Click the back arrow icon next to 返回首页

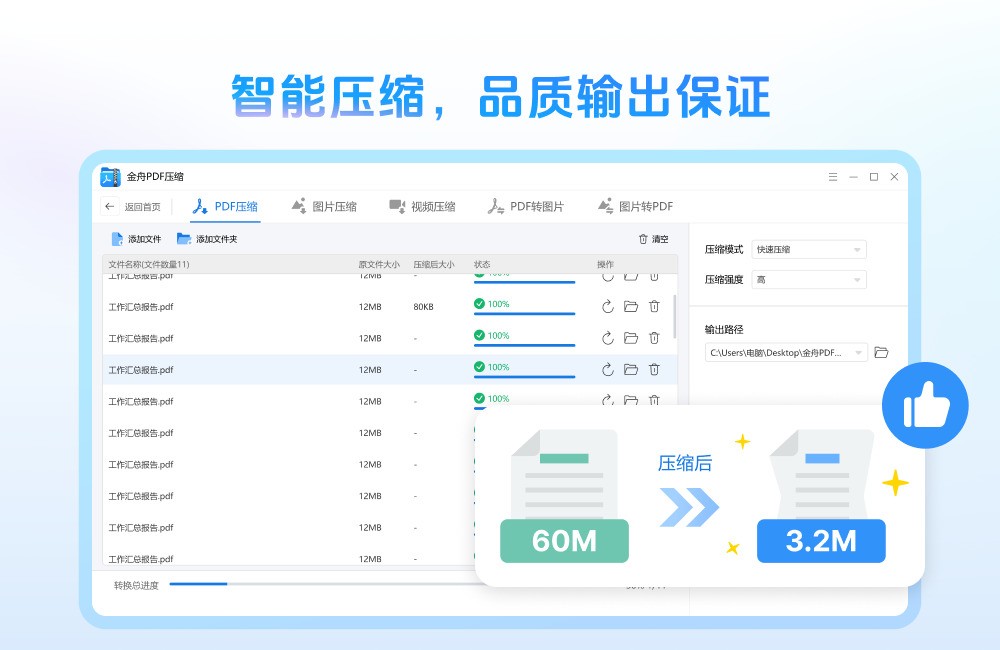(x=110, y=206)
